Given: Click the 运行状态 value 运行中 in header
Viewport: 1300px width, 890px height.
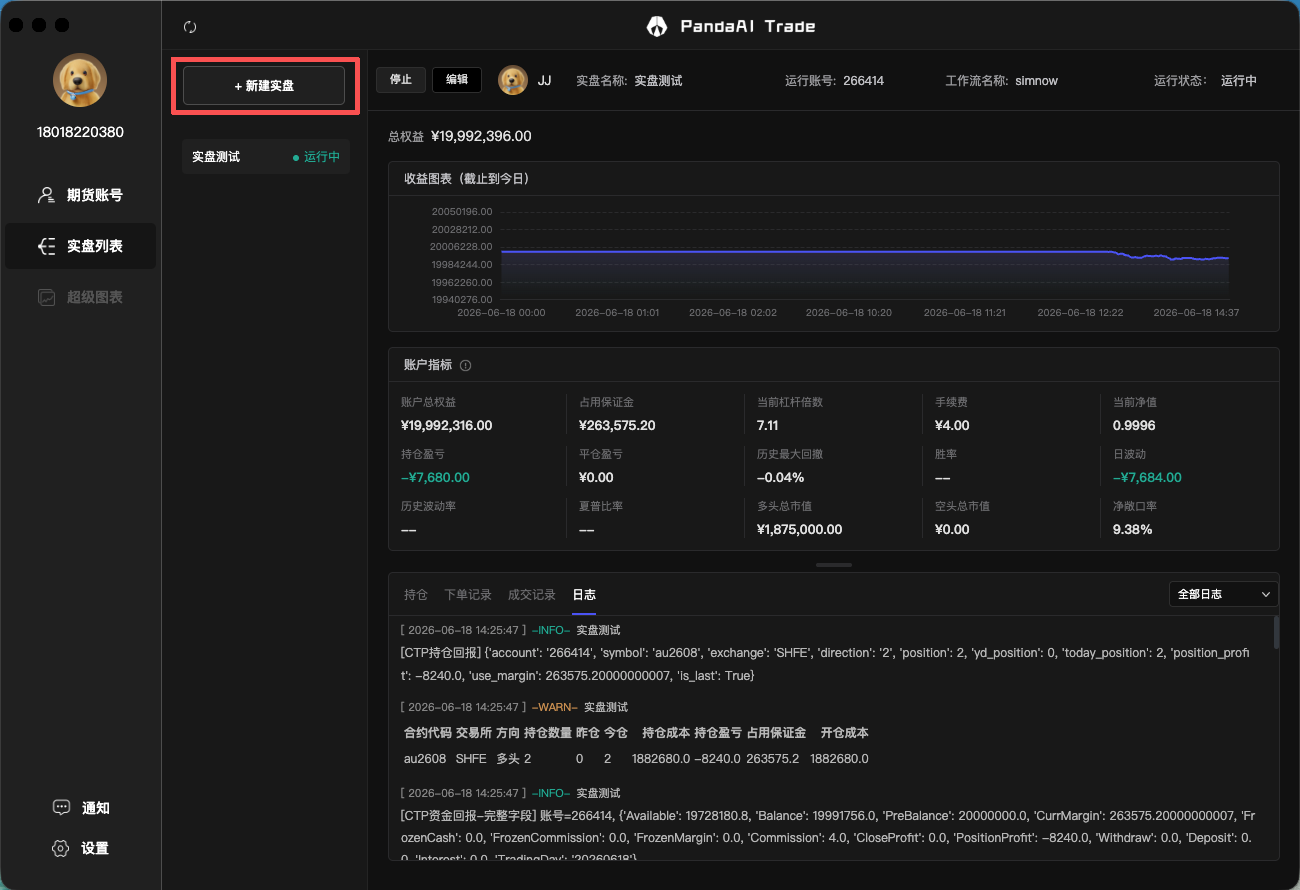Looking at the screenshot, I should pos(1239,80).
